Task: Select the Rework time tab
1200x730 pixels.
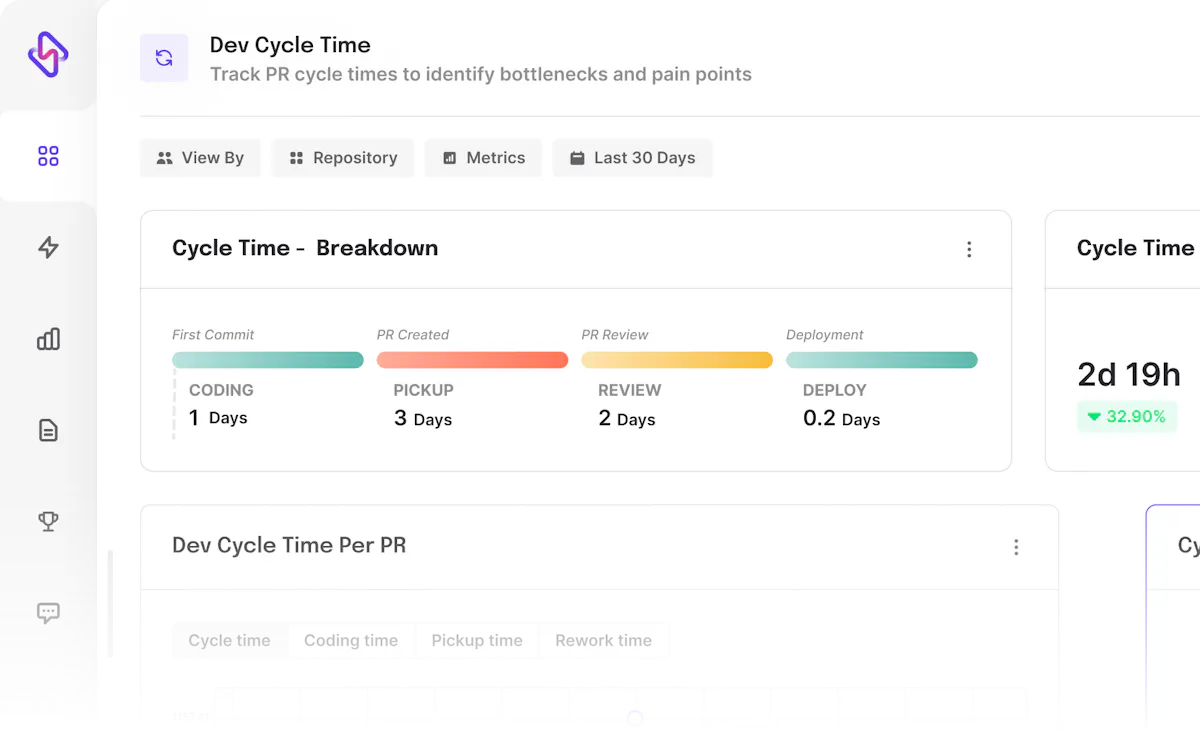Action: (x=603, y=640)
